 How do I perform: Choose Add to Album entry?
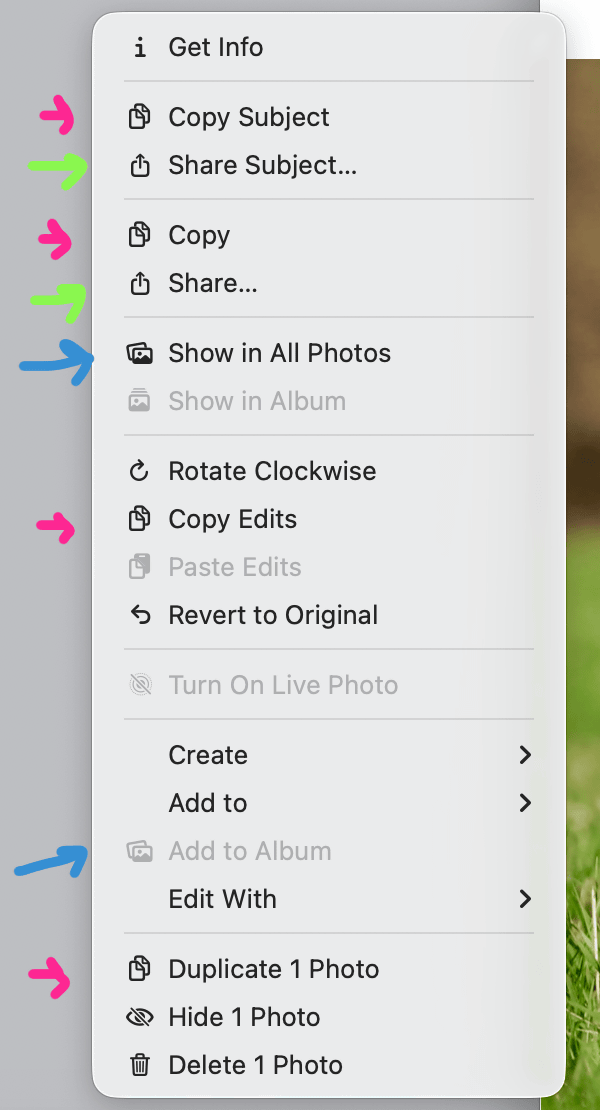(249, 851)
